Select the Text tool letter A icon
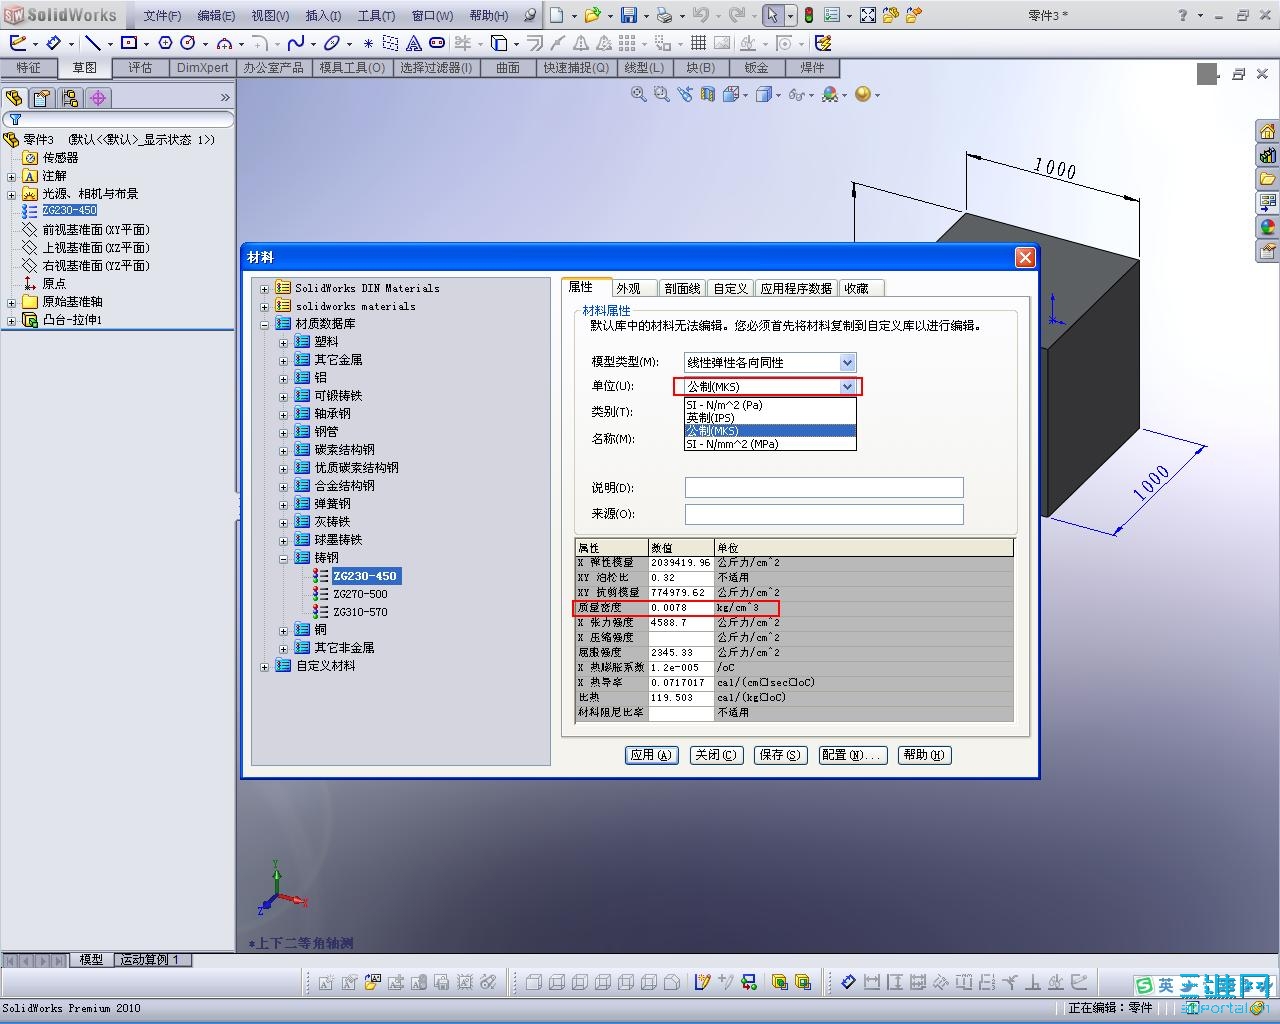This screenshot has height=1024, width=1280. tap(414, 43)
